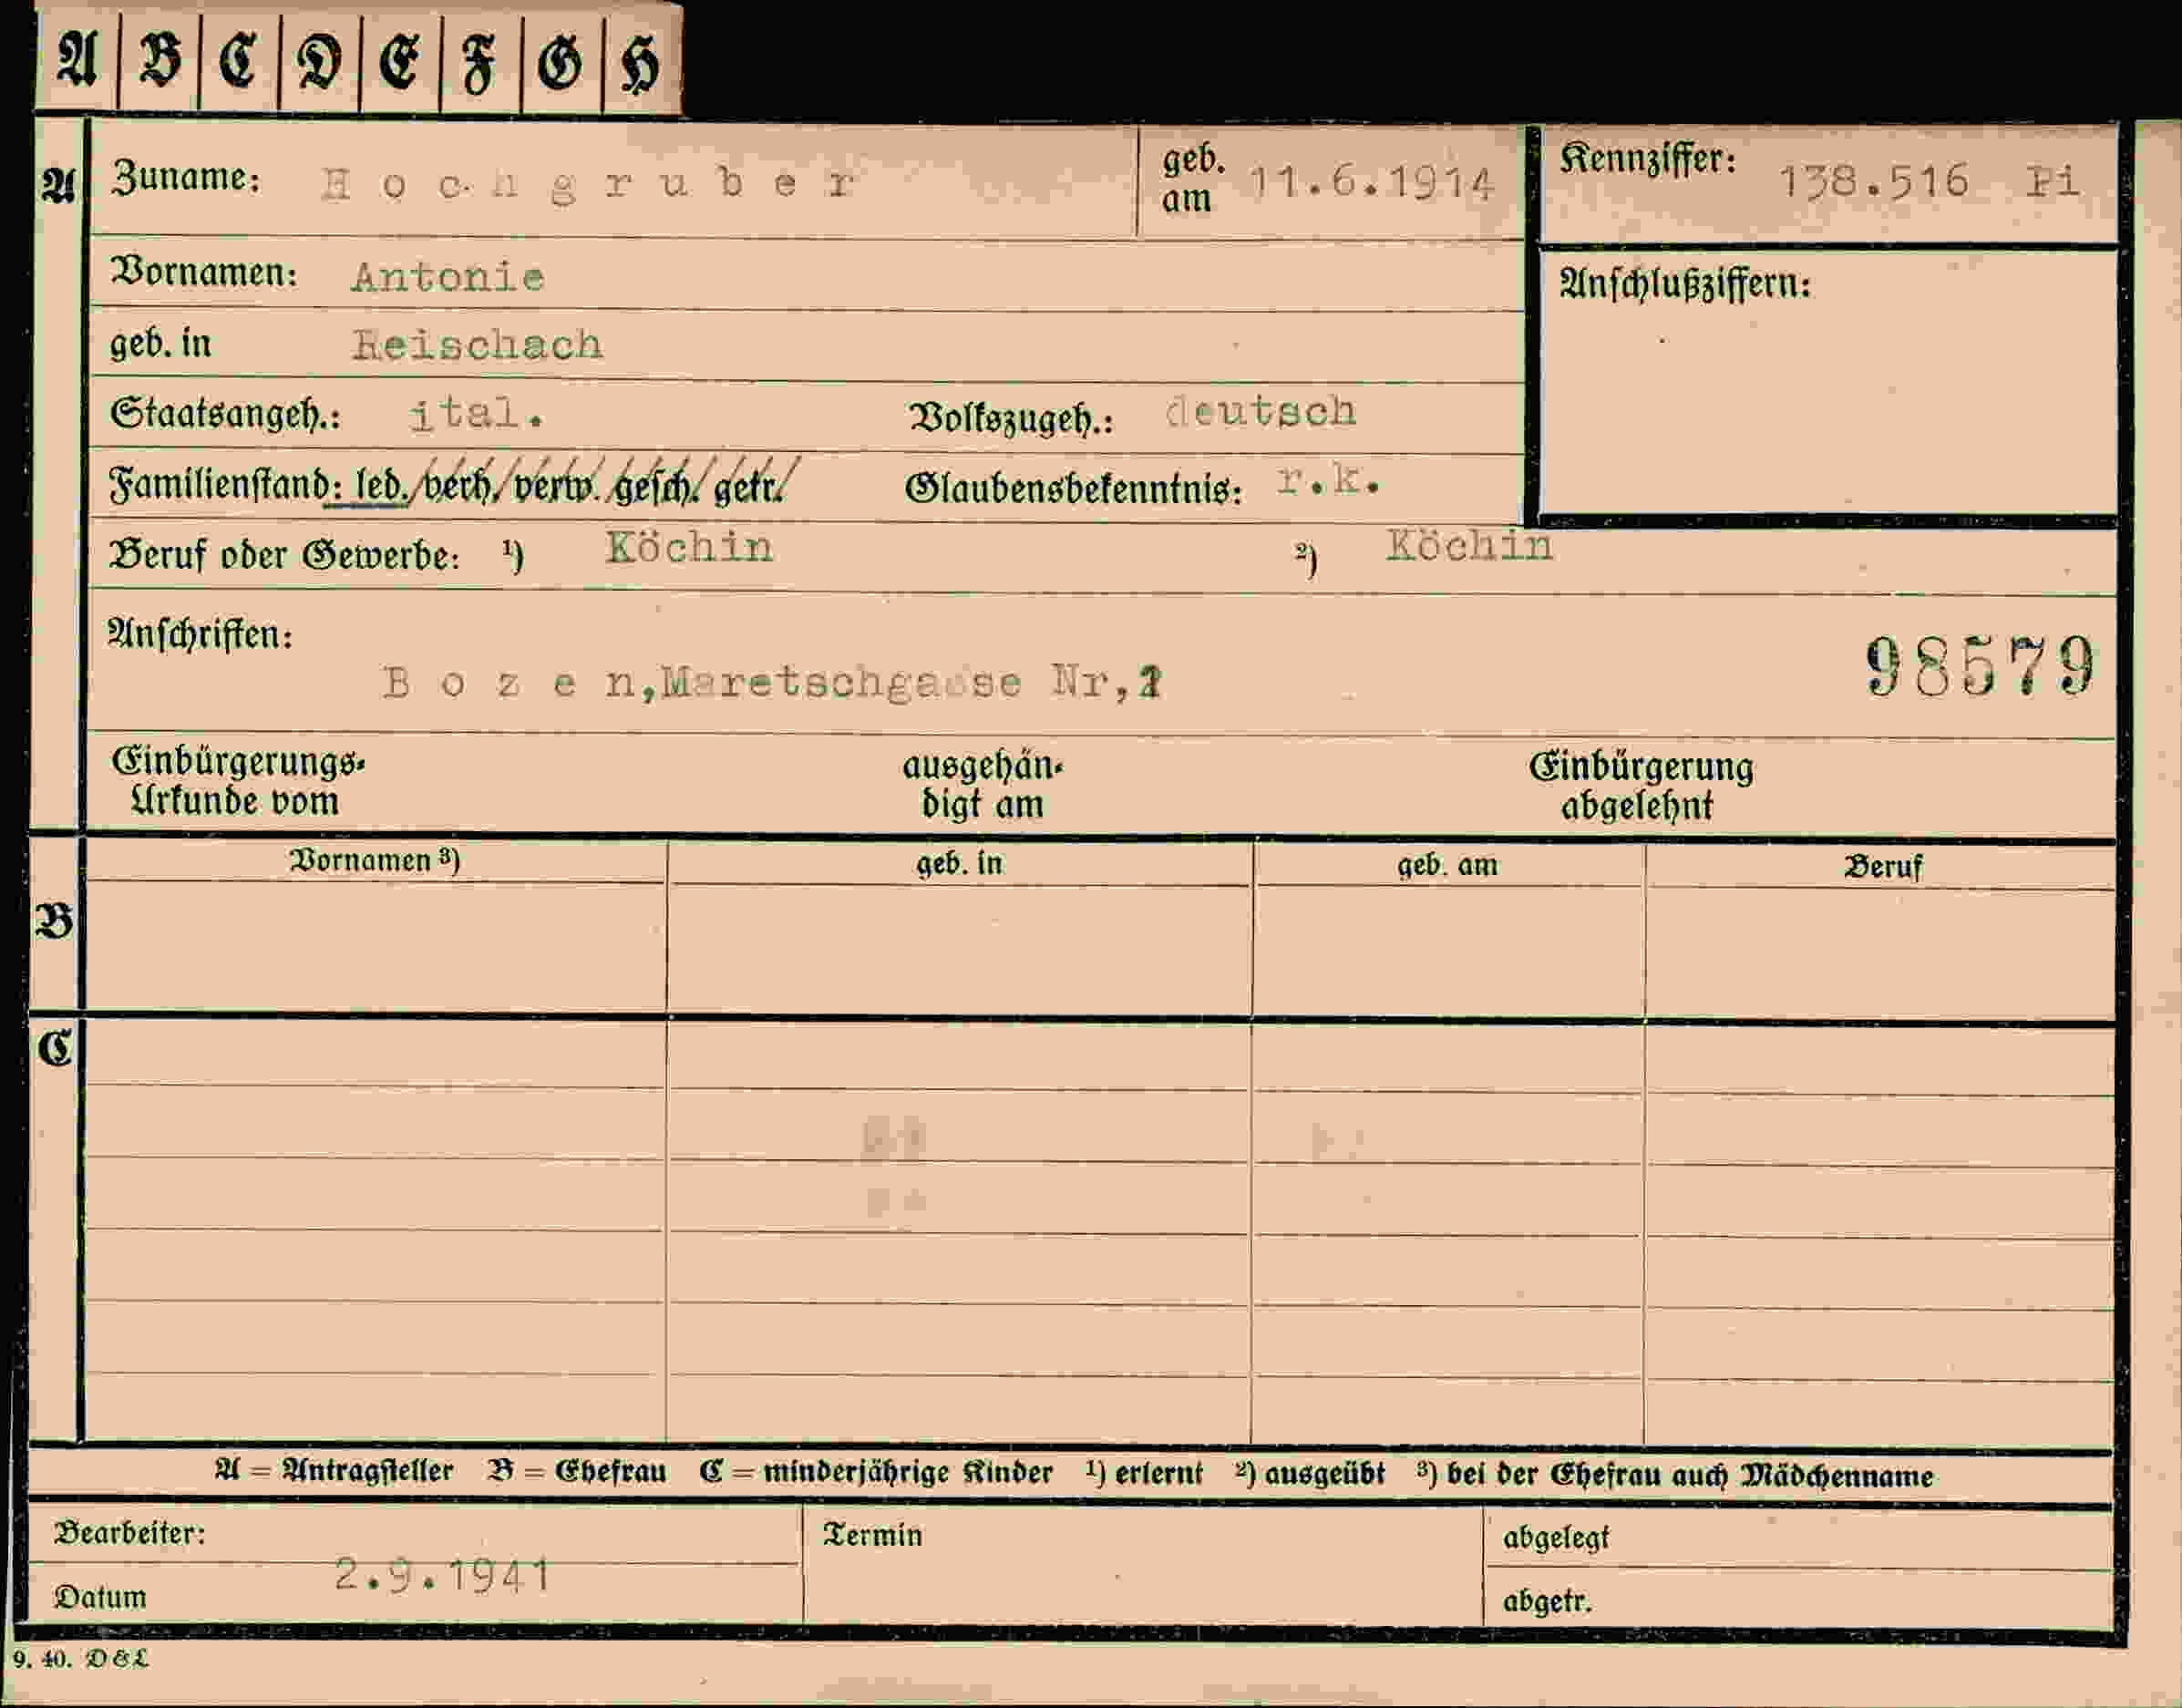Click the struck-out 'verw.' marital option

point(556,487)
